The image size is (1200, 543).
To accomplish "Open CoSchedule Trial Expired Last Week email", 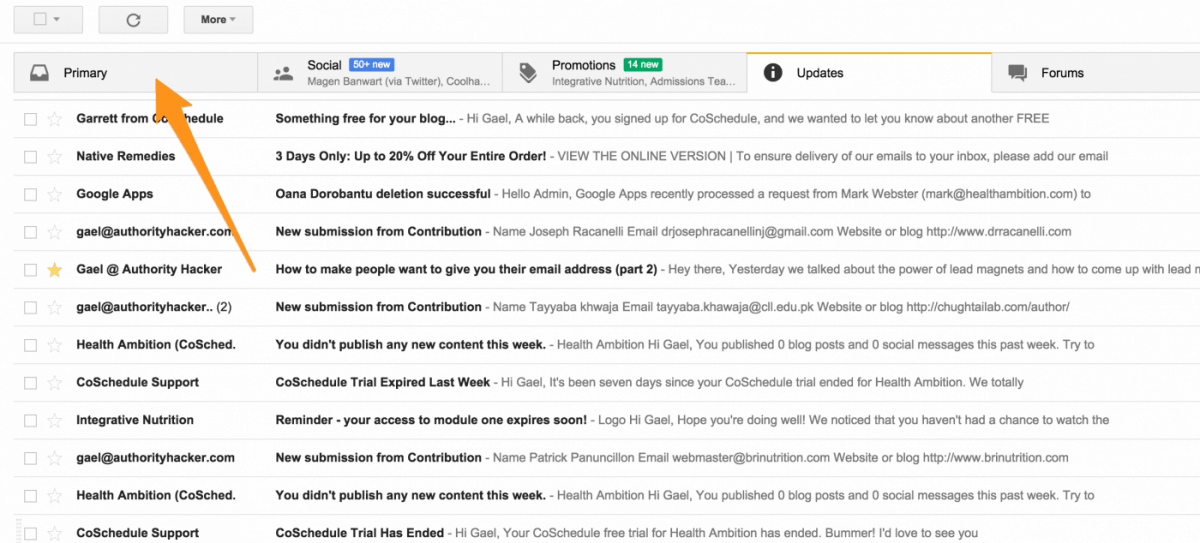I will (383, 383).
